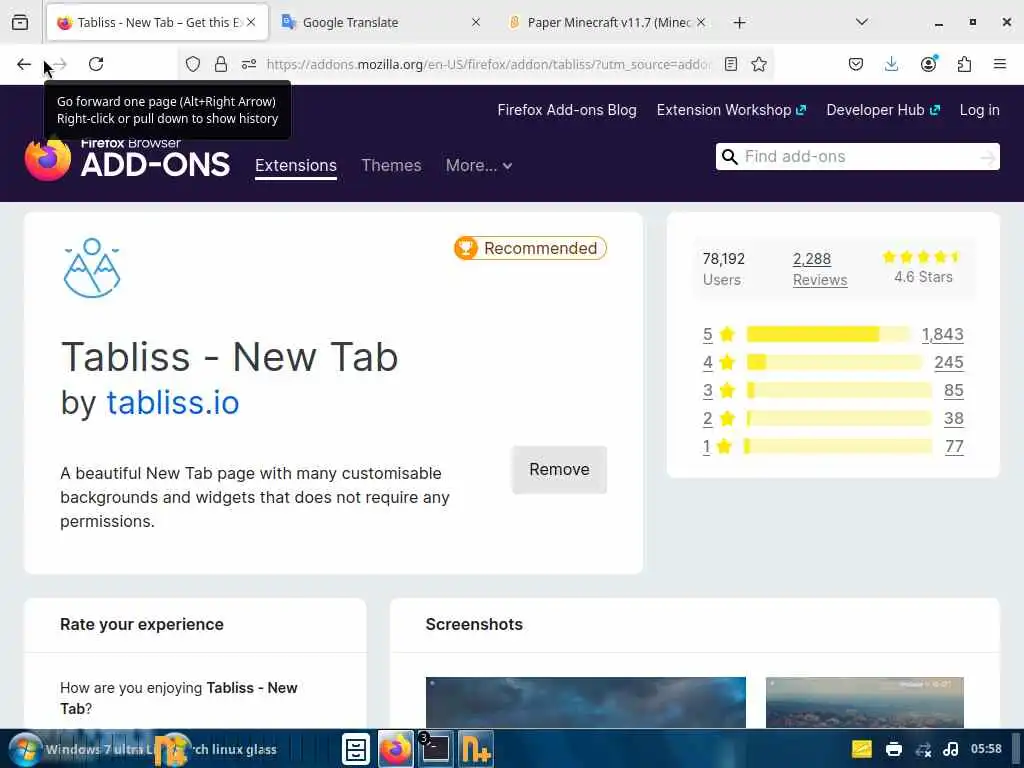Open the N+ taskbar application icon

coord(475,749)
